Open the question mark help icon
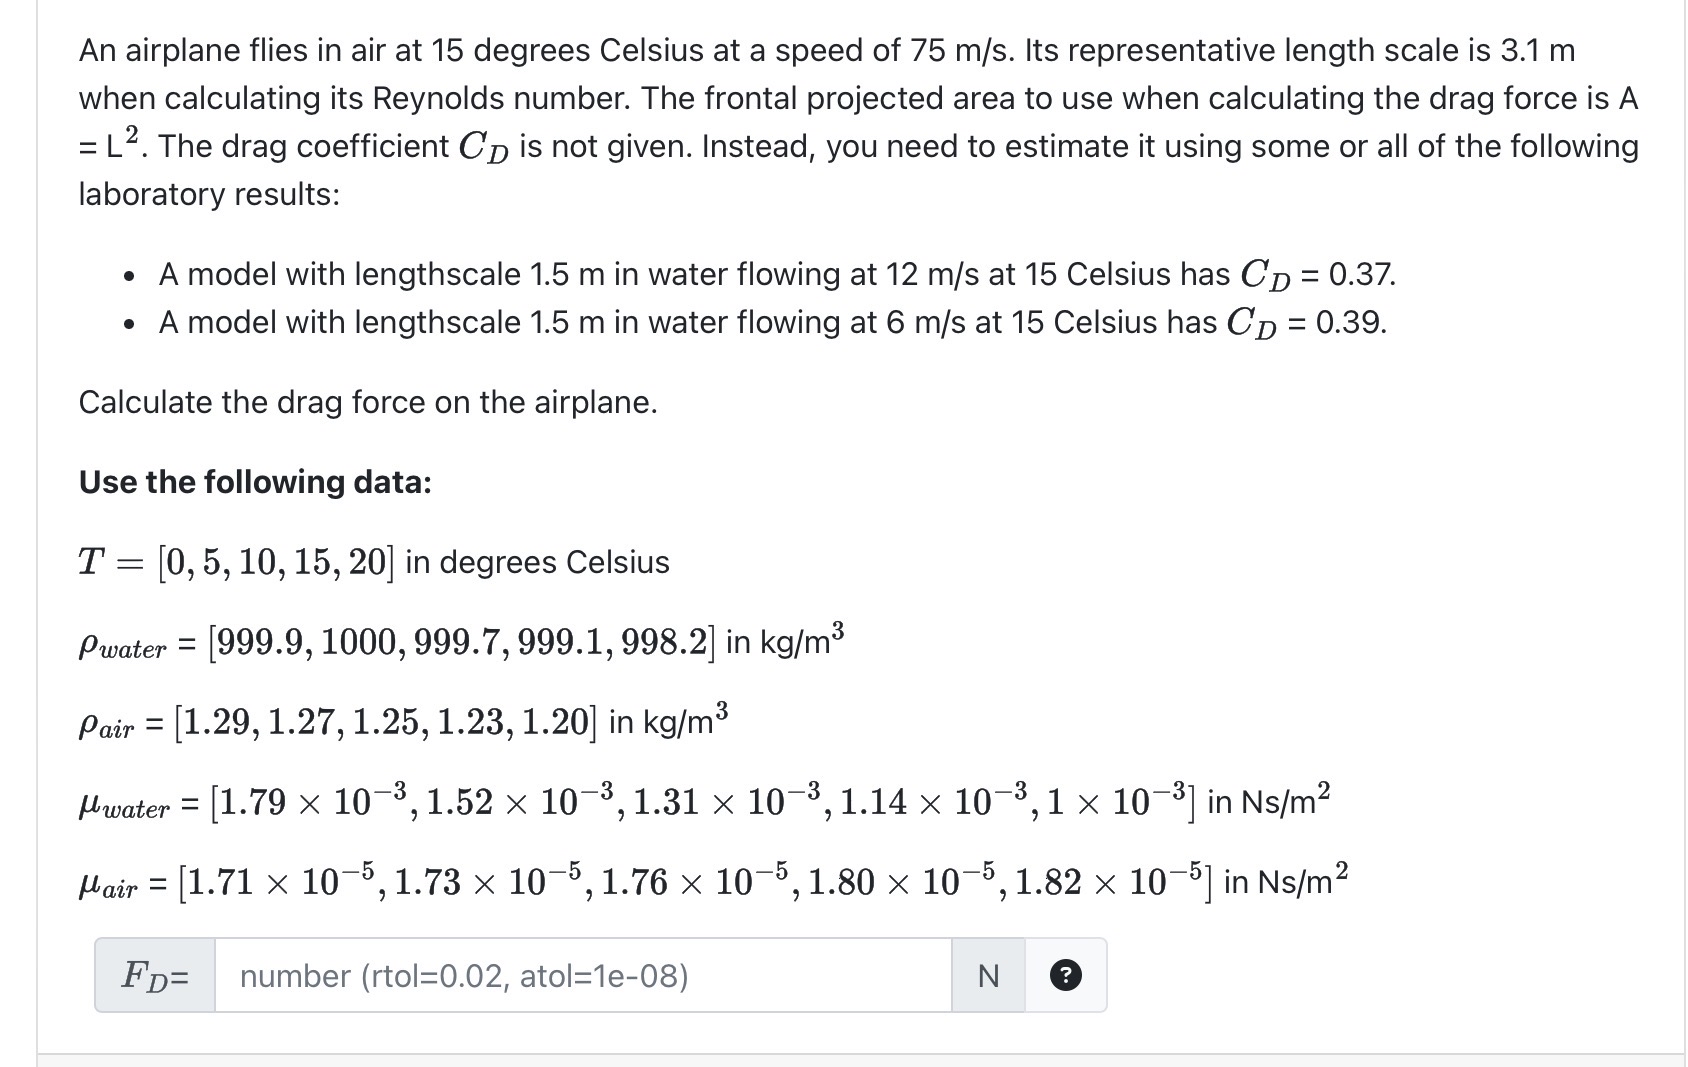 [x=1066, y=975]
